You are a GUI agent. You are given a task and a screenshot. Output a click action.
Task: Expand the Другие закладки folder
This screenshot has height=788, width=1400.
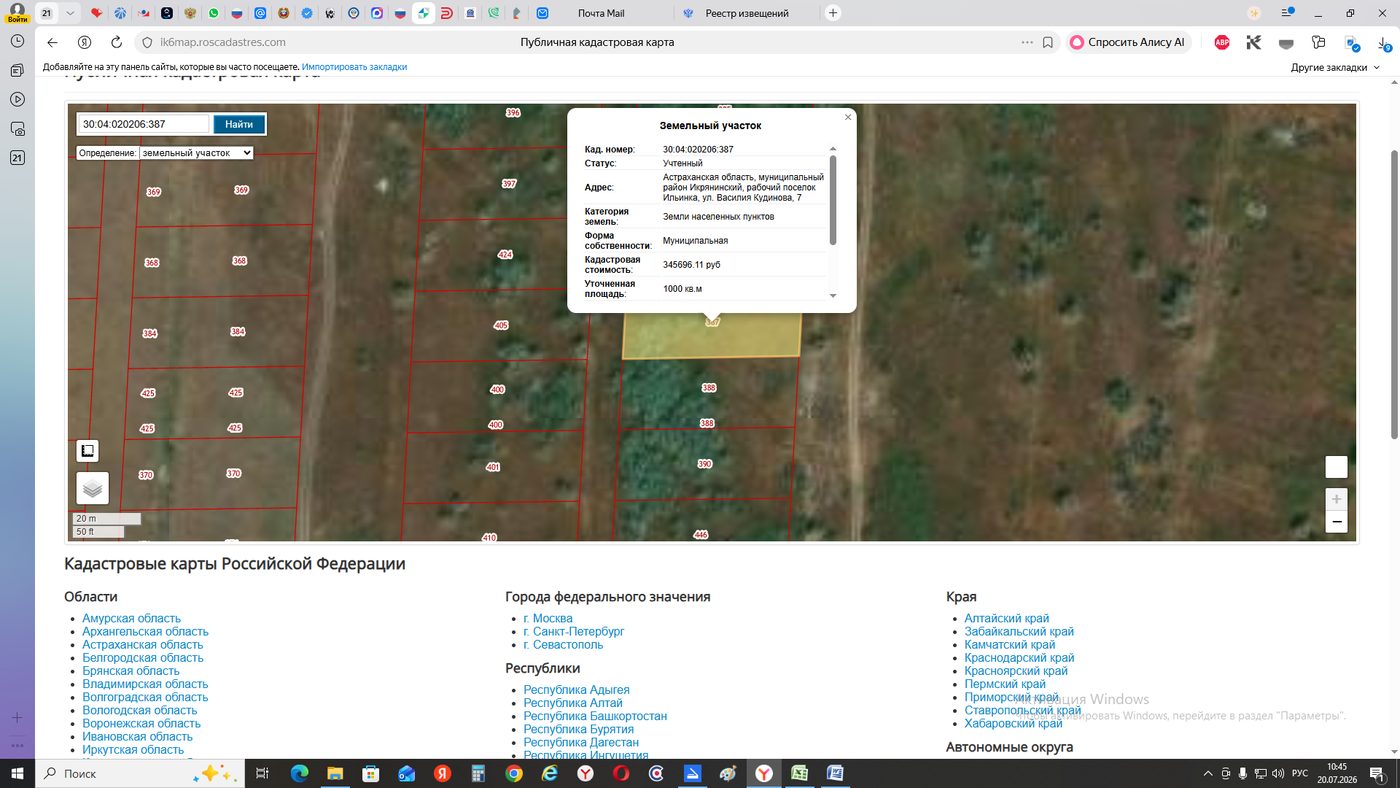pyautogui.click(x=1335, y=67)
